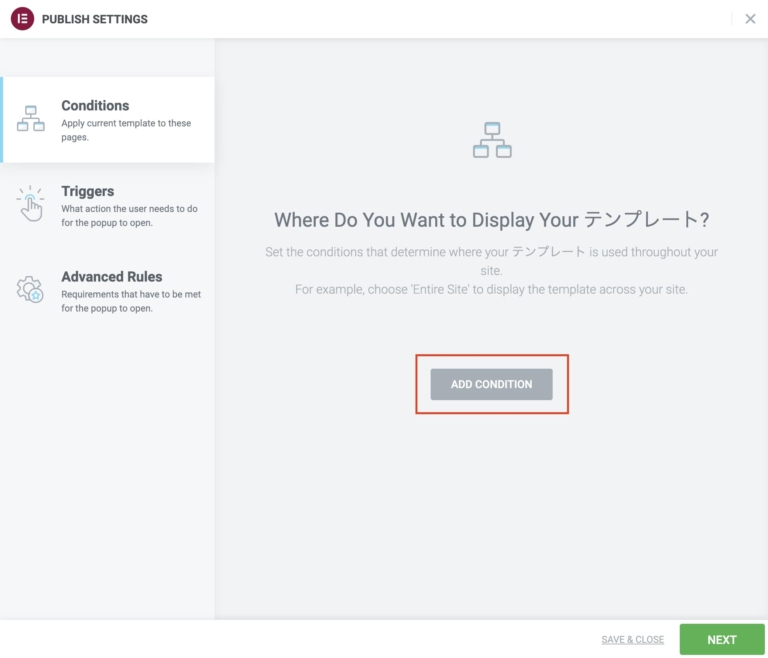
Task: Click the green NEXT button
Action: (721, 639)
